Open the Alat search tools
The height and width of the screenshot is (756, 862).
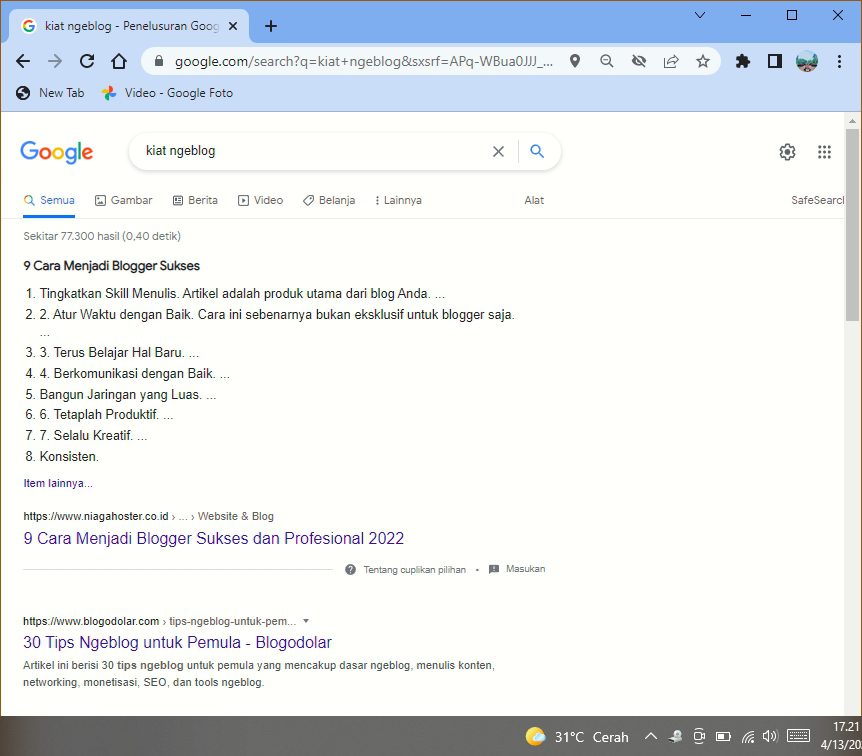[x=534, y=200]
